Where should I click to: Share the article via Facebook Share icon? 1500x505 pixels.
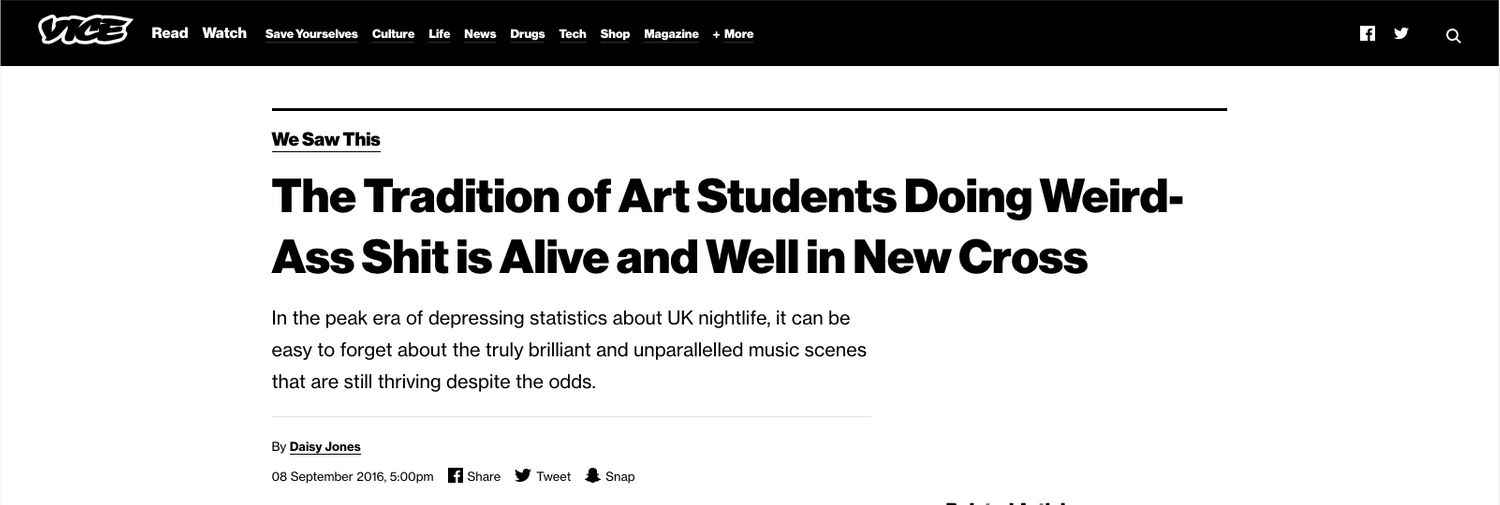tap(455, 475)
